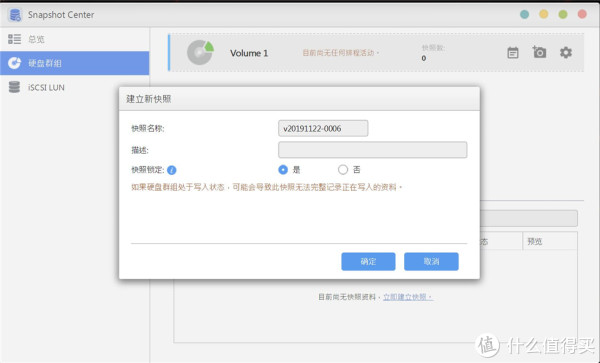Image resolution: width=600 pixels, height=363 pixels.
Task: Open the snapshot schedule calendar icon
Action: click(513, 53)
